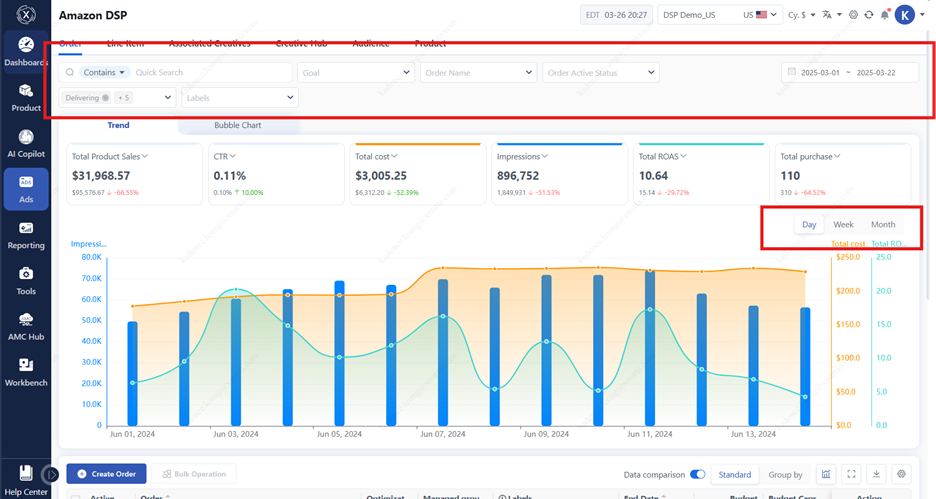Click the Standard view button
The height and width of the screenshot is (499, 936).
[734, 474]
